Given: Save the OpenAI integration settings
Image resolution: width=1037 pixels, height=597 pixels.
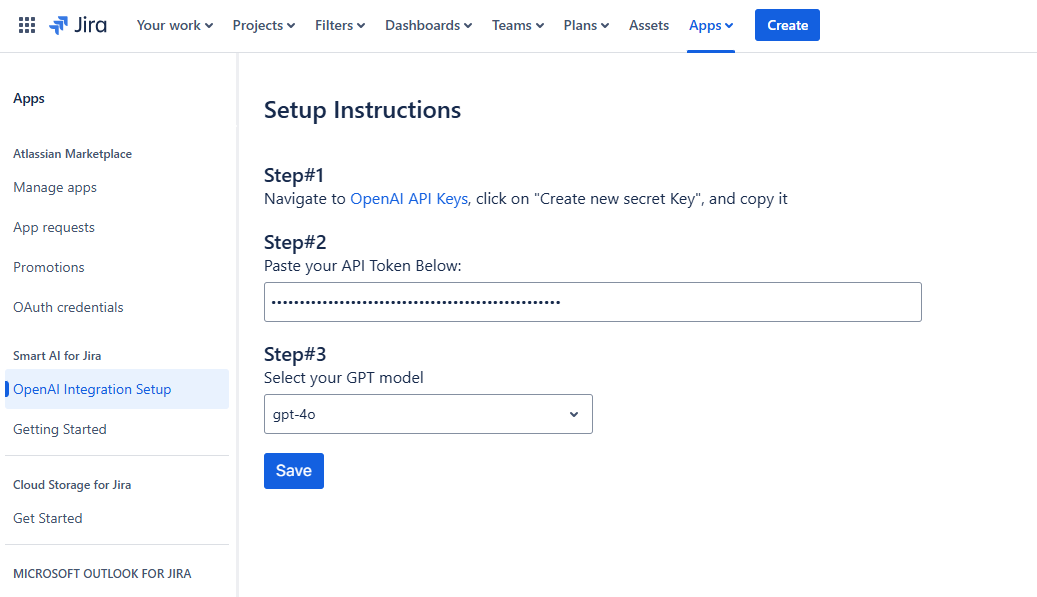Looking at the screenshot, I should pos(293,471).
